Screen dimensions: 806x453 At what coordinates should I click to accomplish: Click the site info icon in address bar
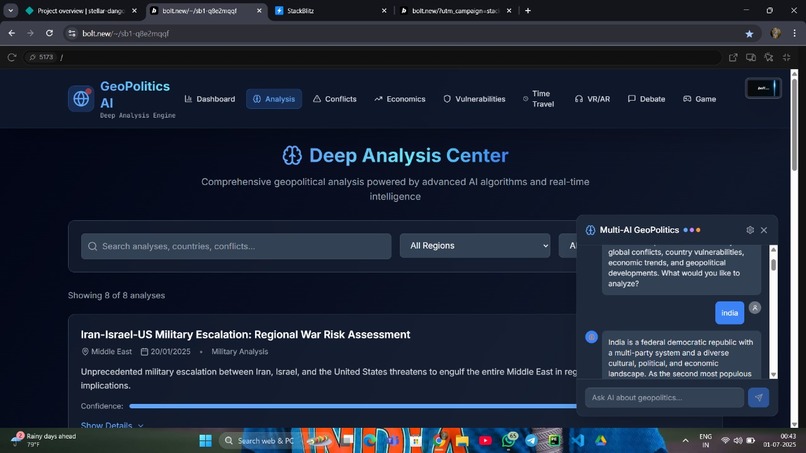72,33
